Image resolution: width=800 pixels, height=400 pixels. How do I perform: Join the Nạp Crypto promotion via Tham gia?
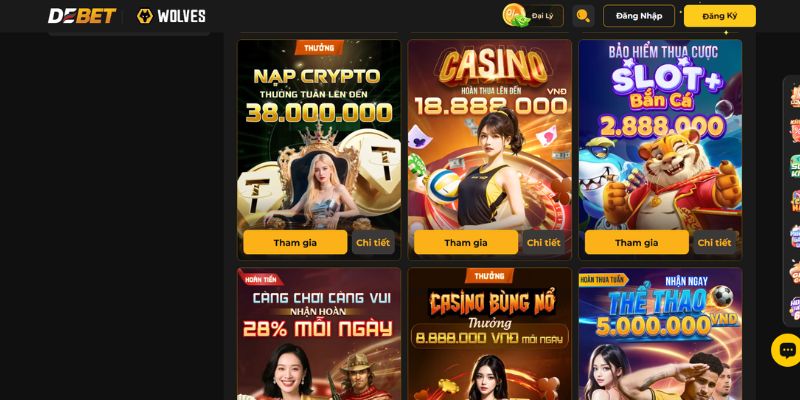tap(295, 242)
